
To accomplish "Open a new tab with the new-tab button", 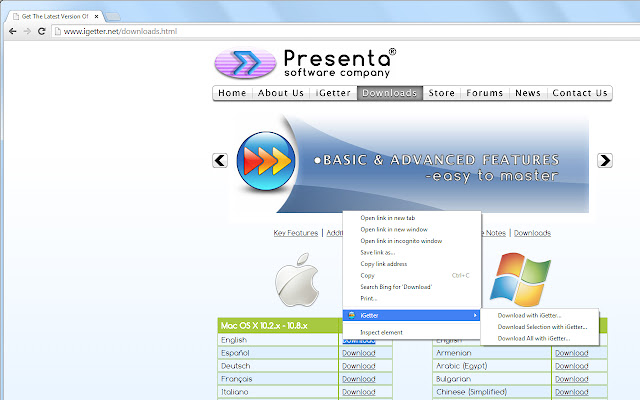I will (x=113, y=17).
